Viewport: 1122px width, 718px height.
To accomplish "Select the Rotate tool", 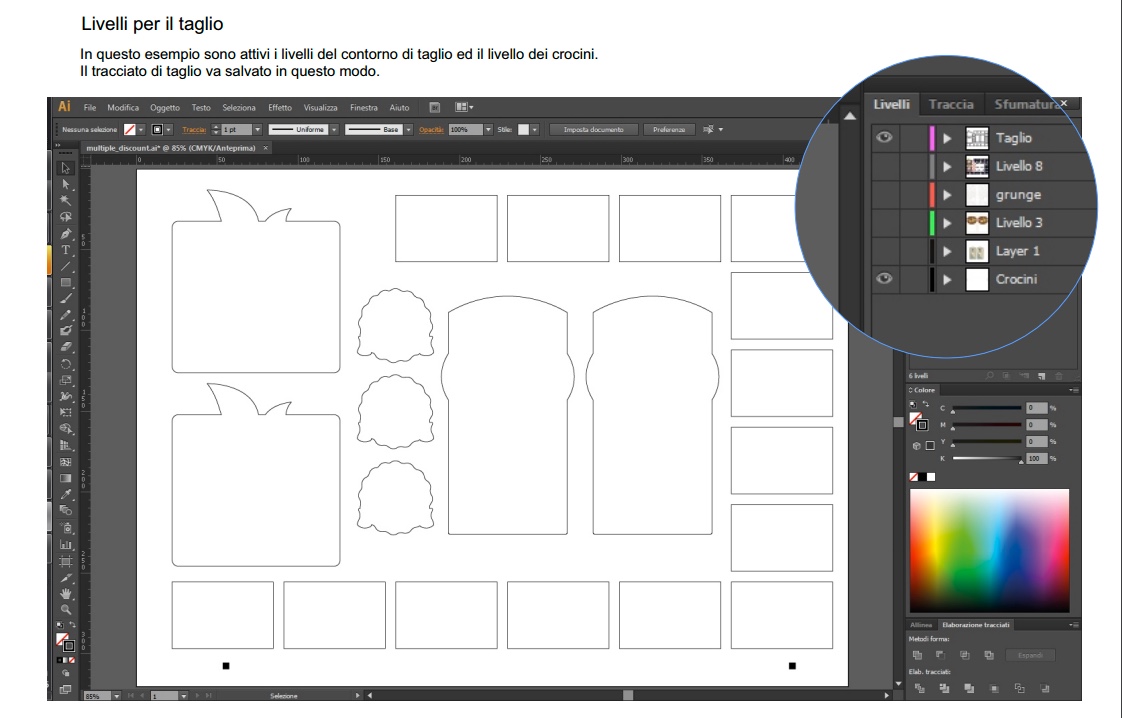I will point(66,364).
